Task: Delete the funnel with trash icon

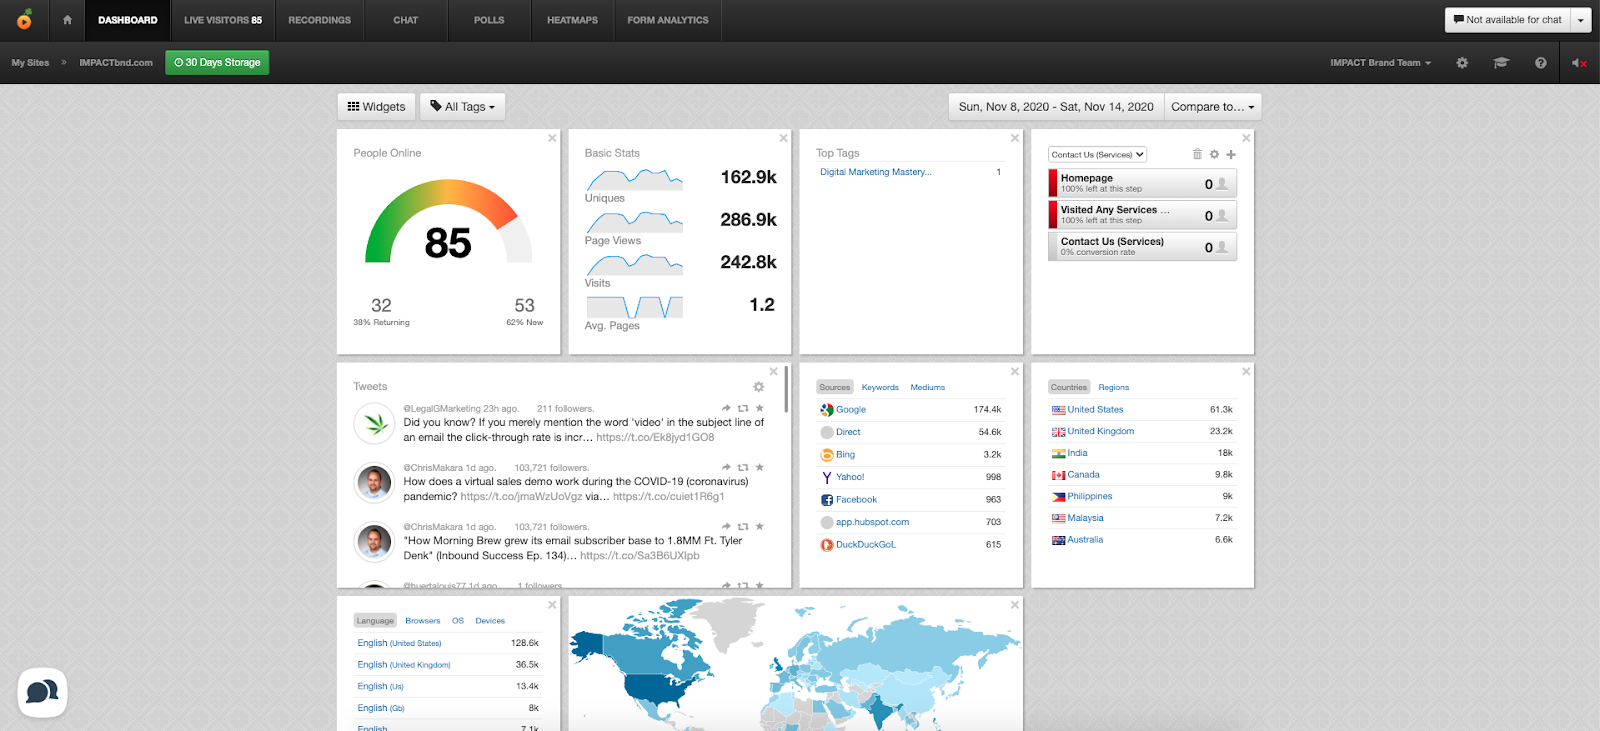Action: 1197,154
